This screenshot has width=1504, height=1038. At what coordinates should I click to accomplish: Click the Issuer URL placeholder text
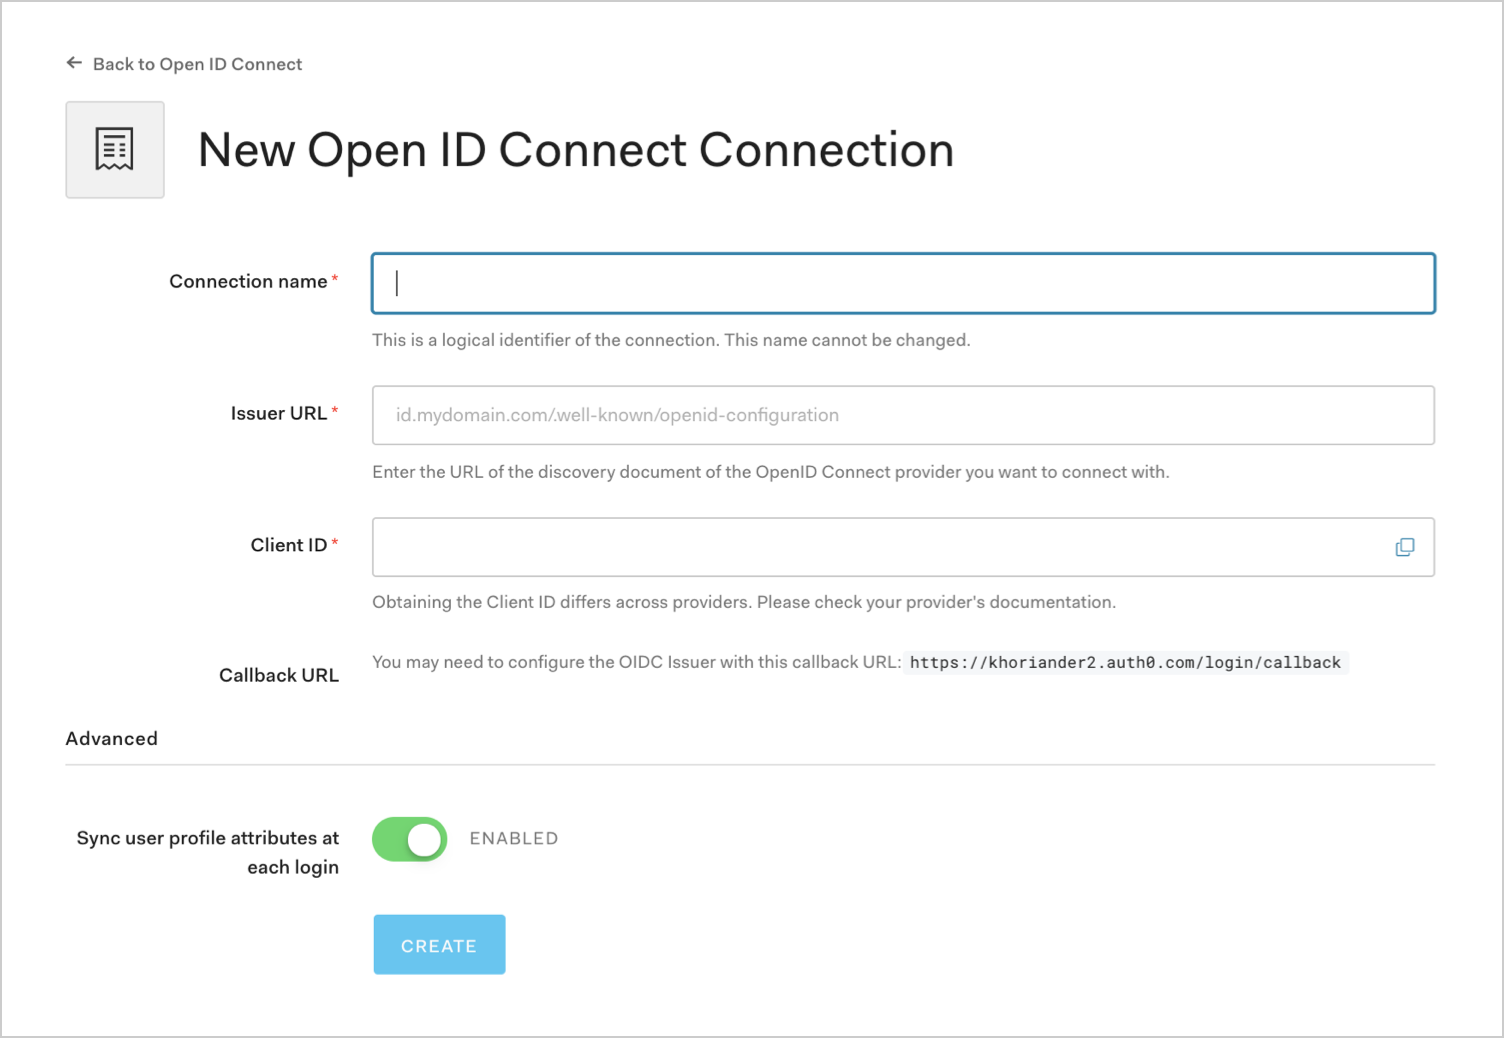click(x=616, y=415)
